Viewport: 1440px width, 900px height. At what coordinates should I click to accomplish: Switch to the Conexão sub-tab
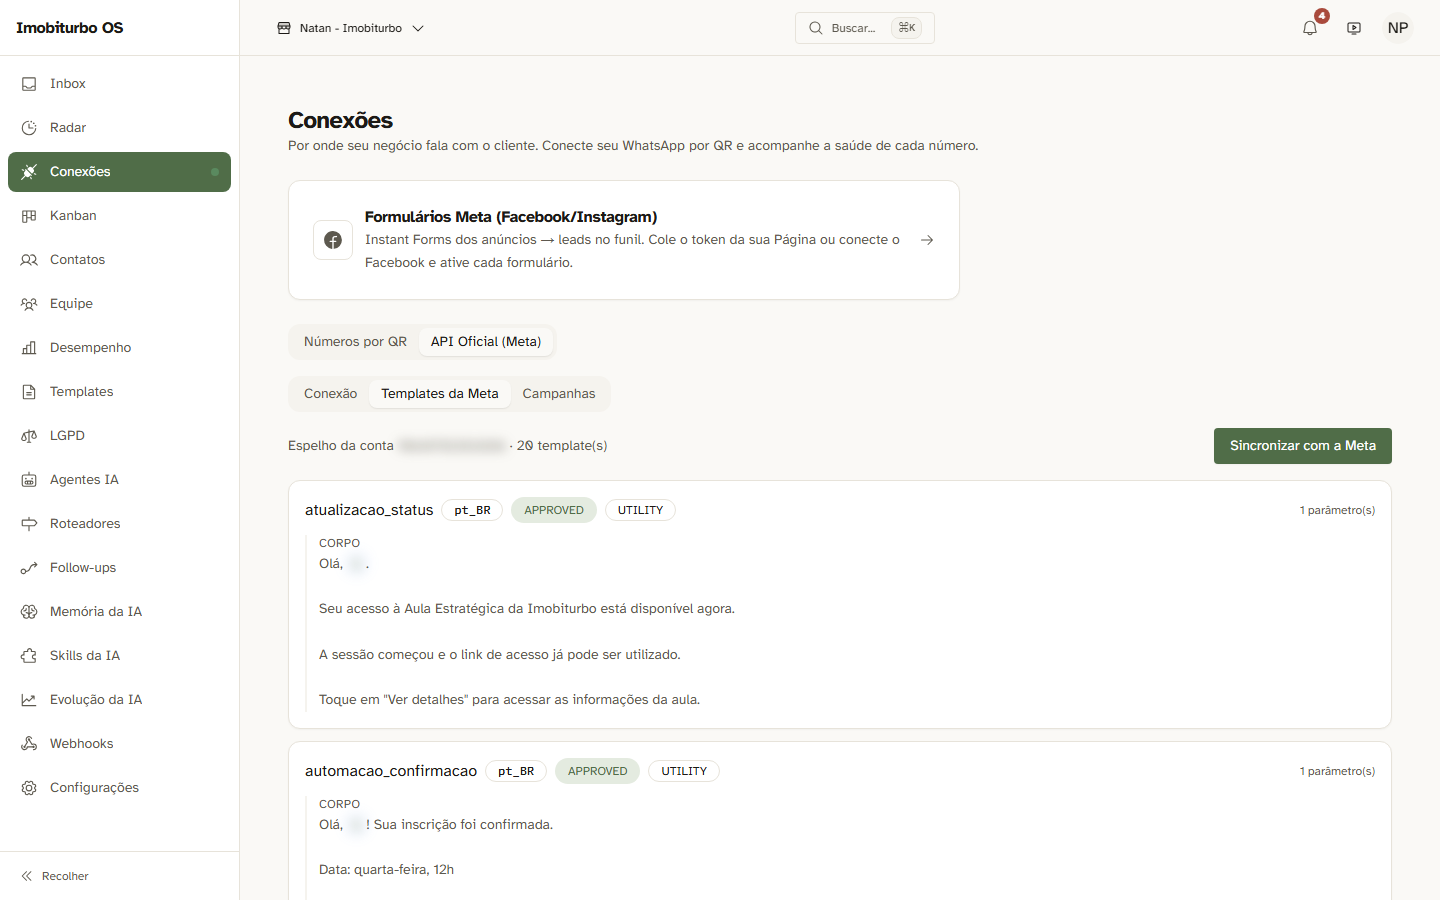(330, 394)
